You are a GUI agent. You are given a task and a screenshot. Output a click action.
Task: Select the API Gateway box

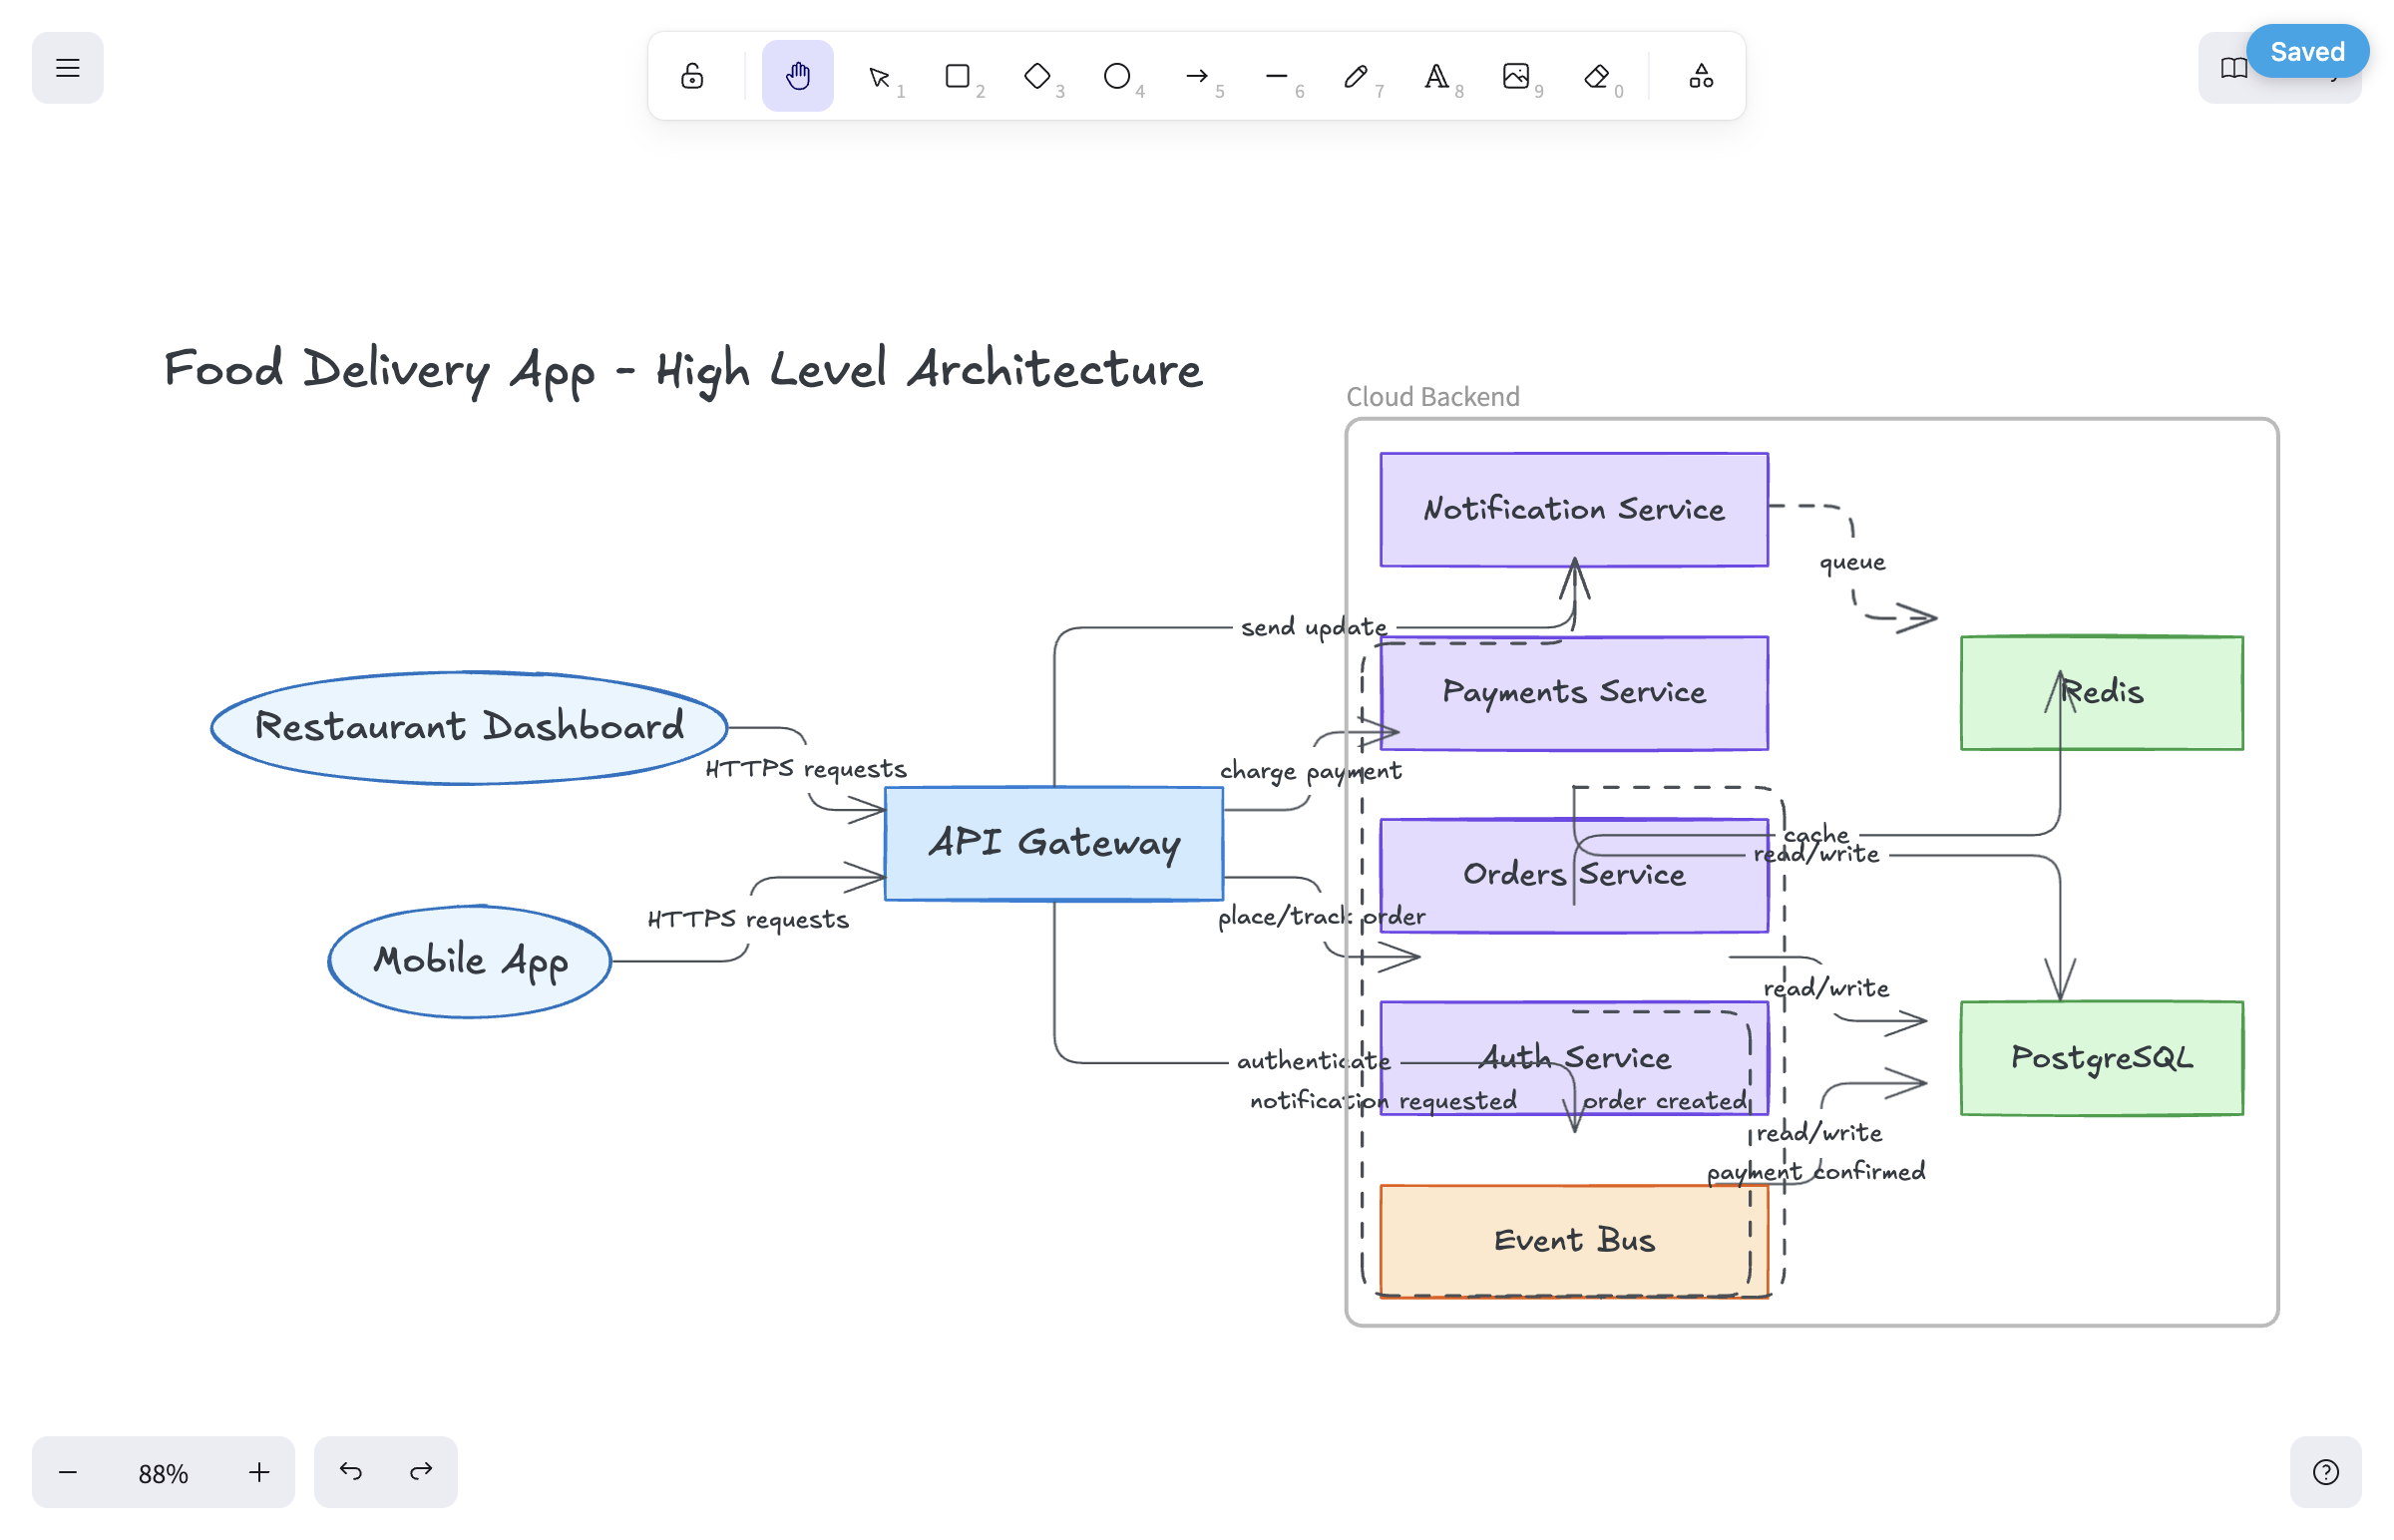(1054, 843)
